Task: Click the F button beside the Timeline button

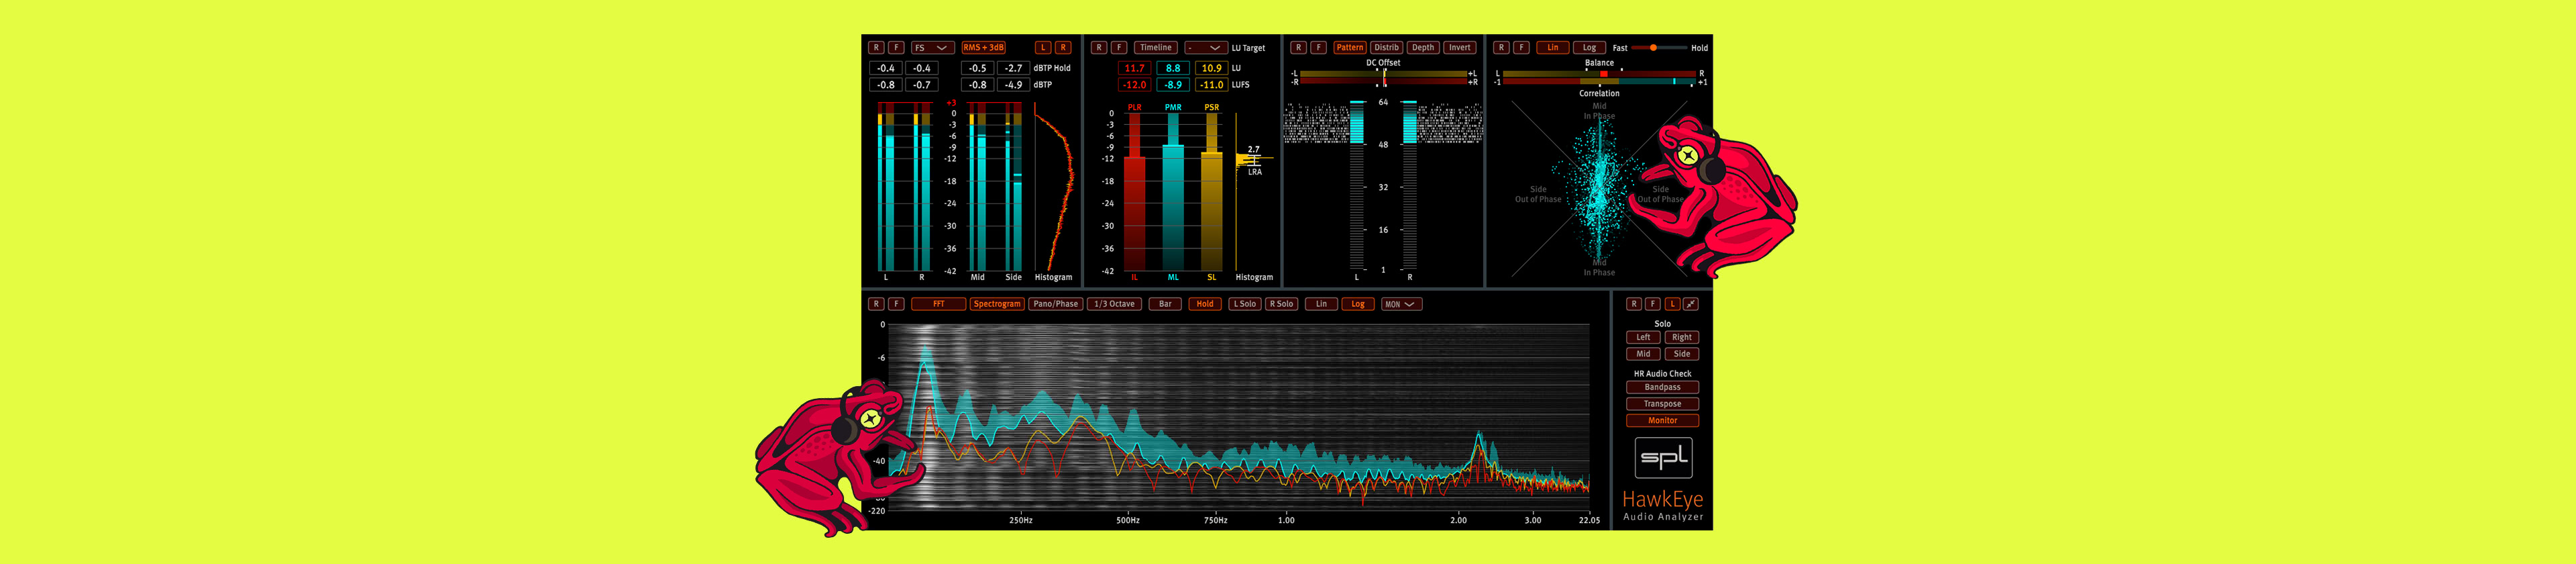Action: (1119, 48)
